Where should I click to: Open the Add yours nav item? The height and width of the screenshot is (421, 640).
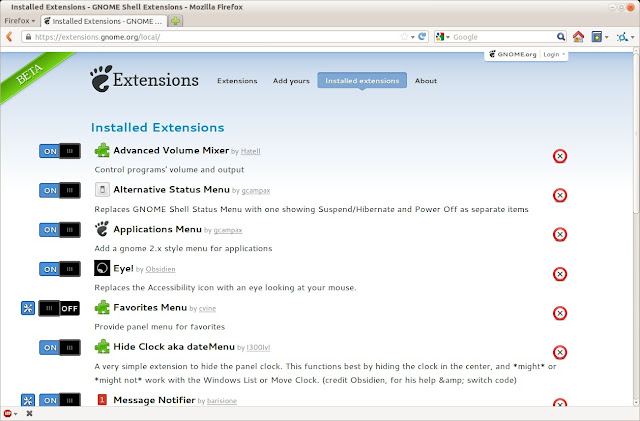(291, 81)
